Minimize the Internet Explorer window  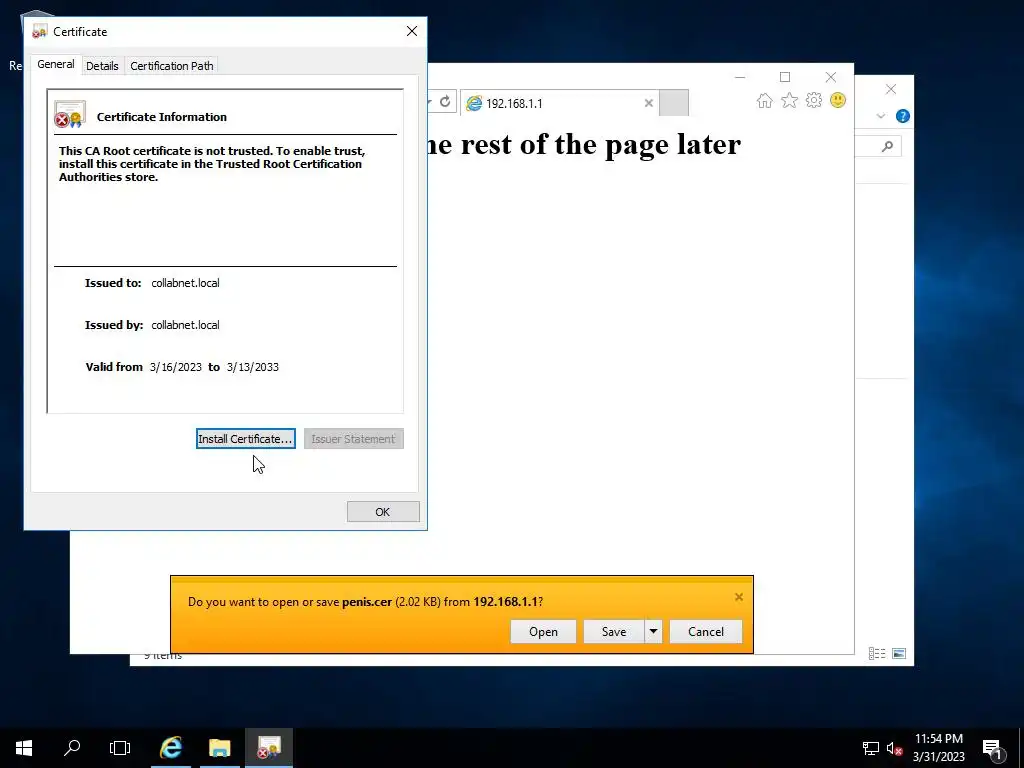click(x=740, y=77)
